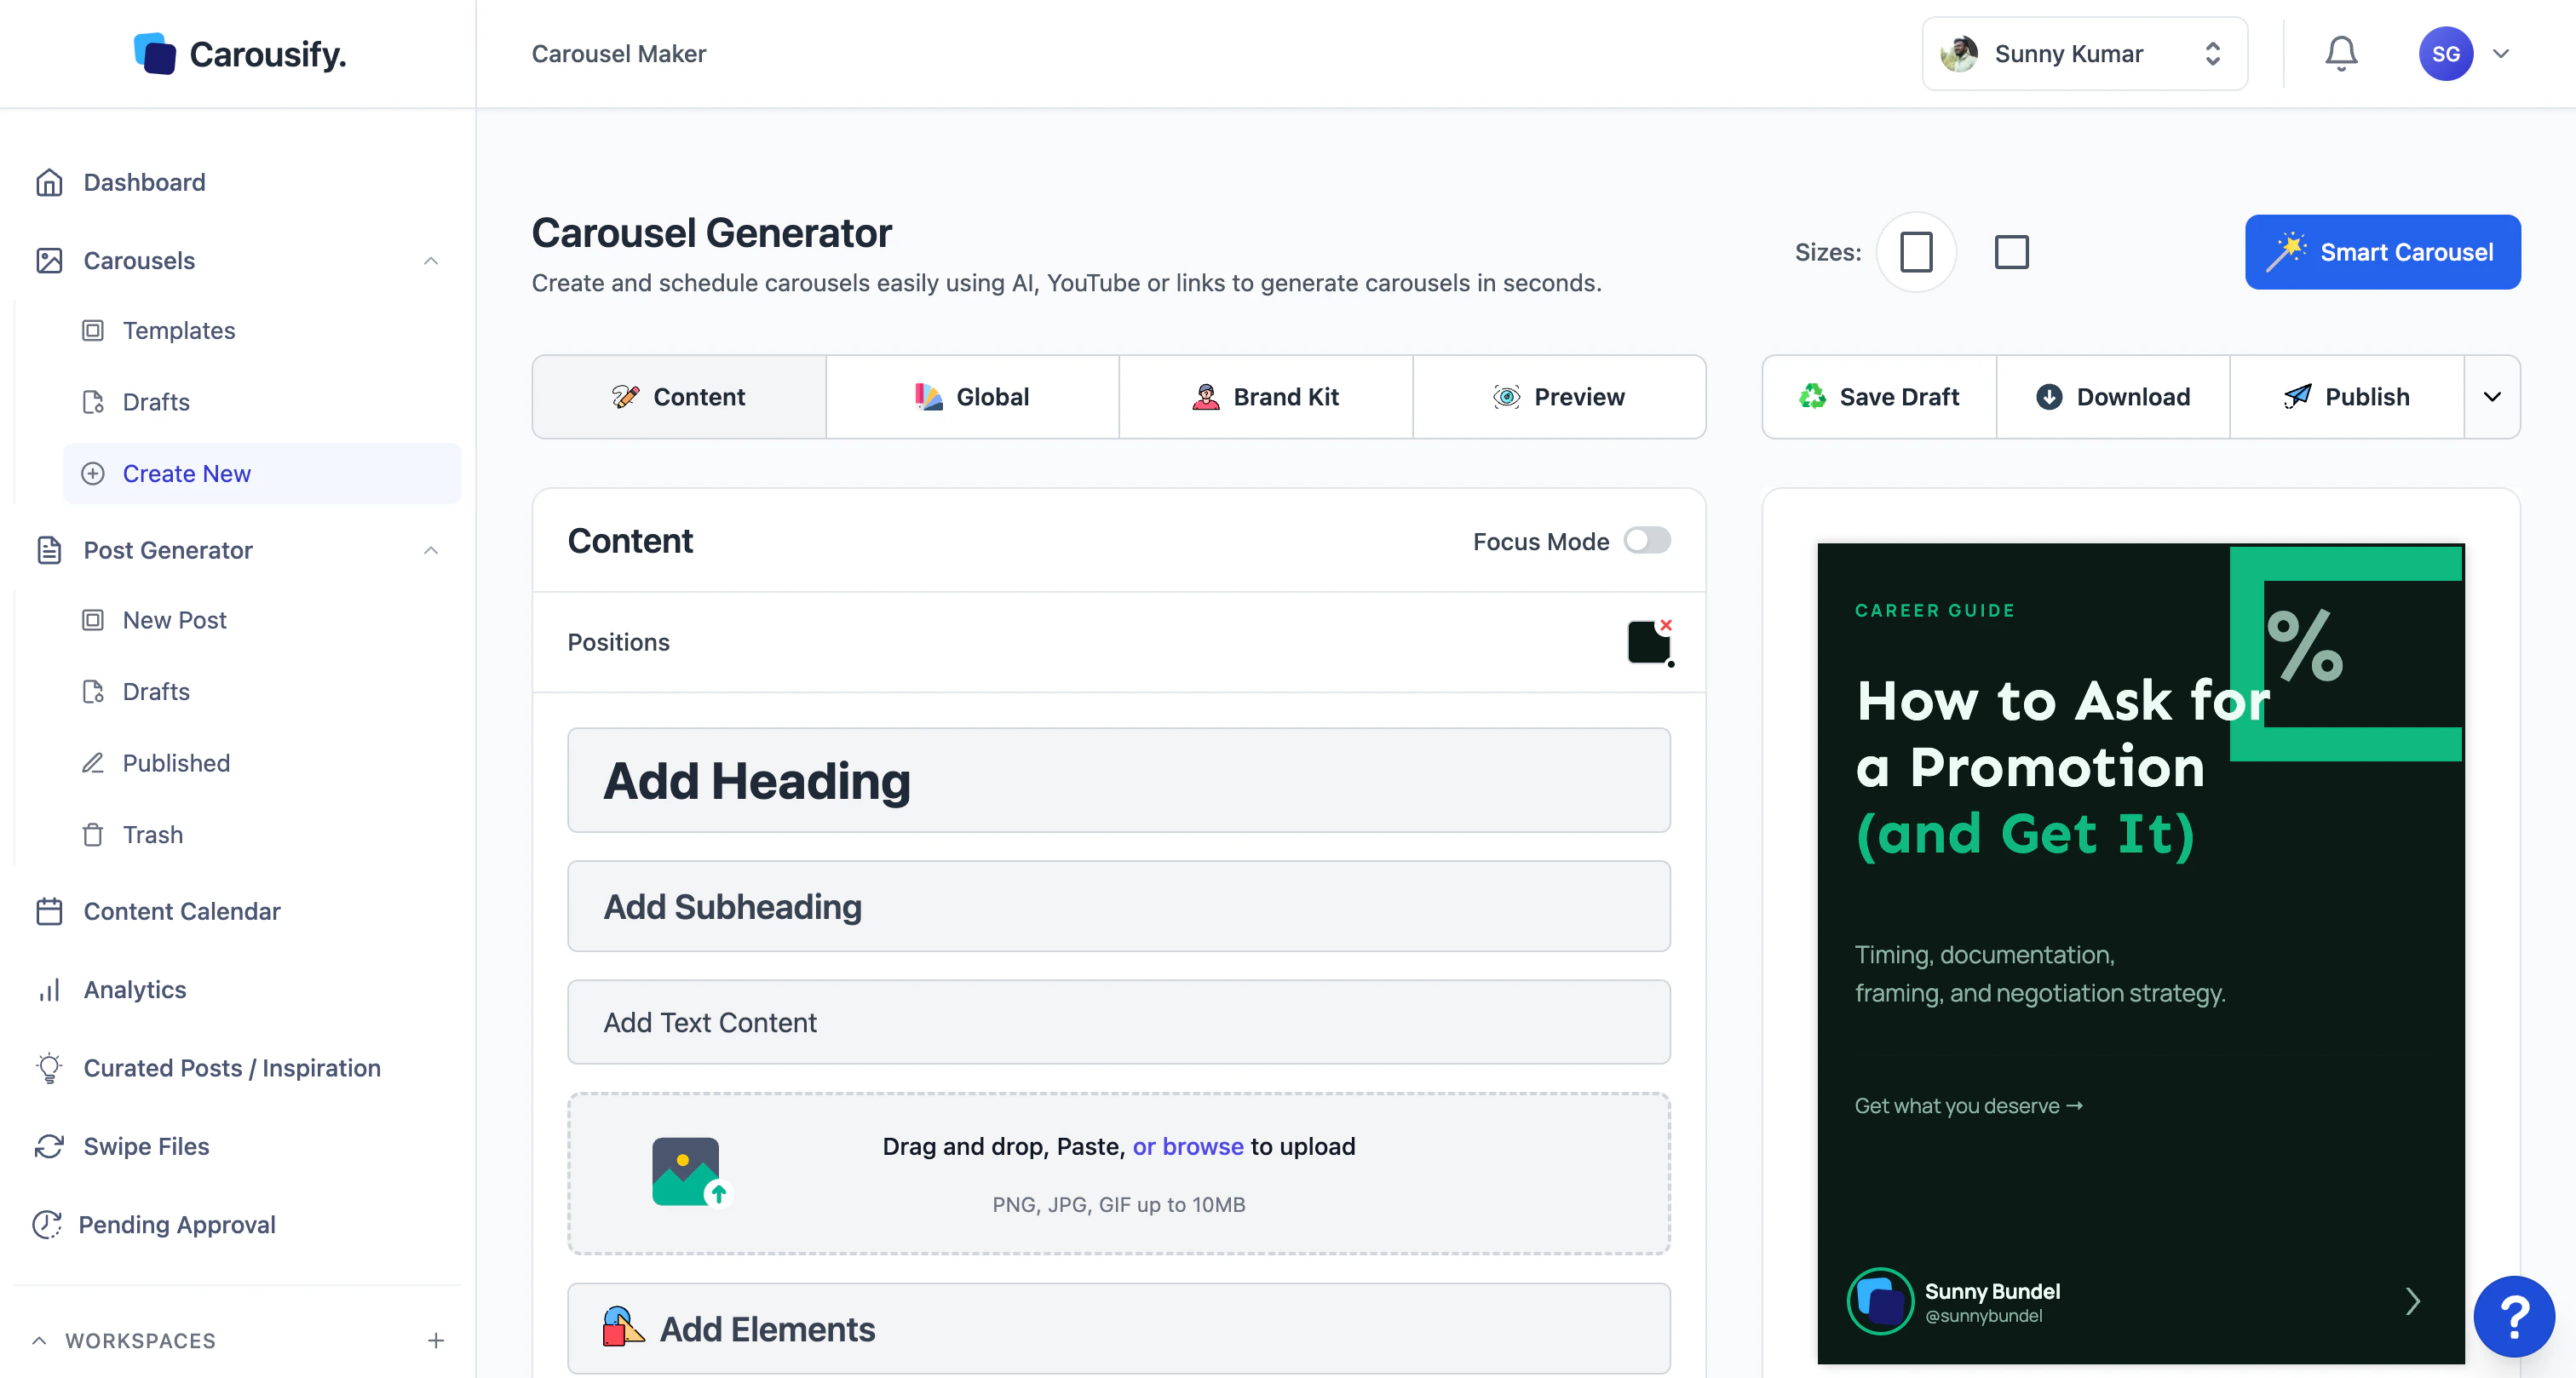Click the Post Generator document icon
The height and width of the screenshot is (1378, 2576).
[49, 550]
